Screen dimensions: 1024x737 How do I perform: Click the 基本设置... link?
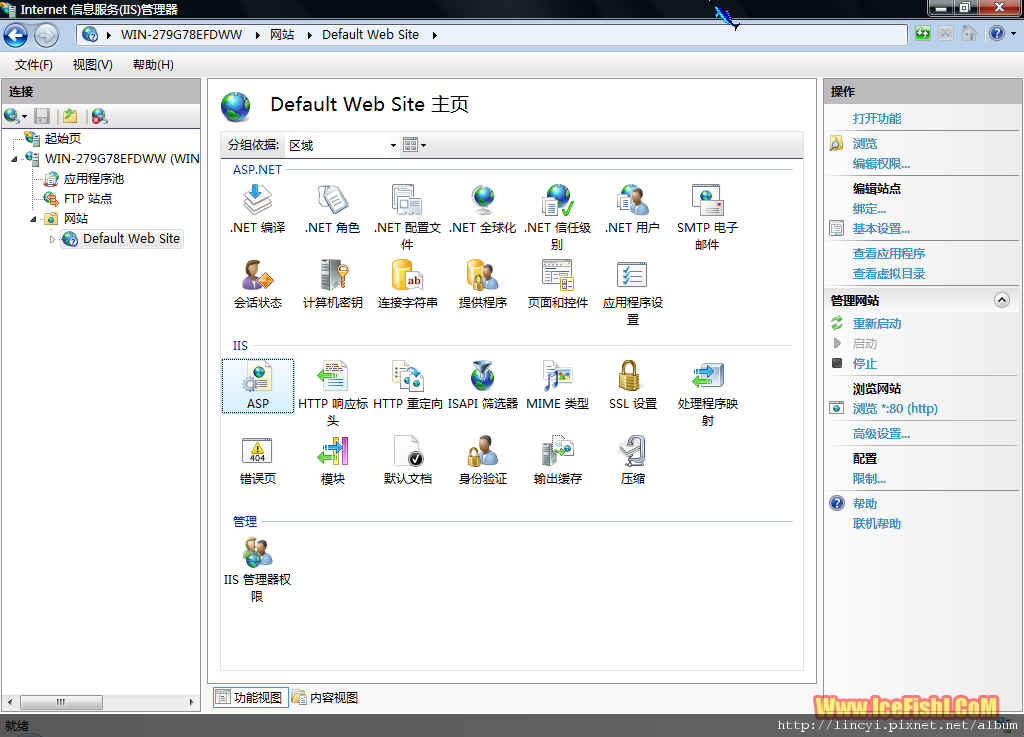coord(881,228)
